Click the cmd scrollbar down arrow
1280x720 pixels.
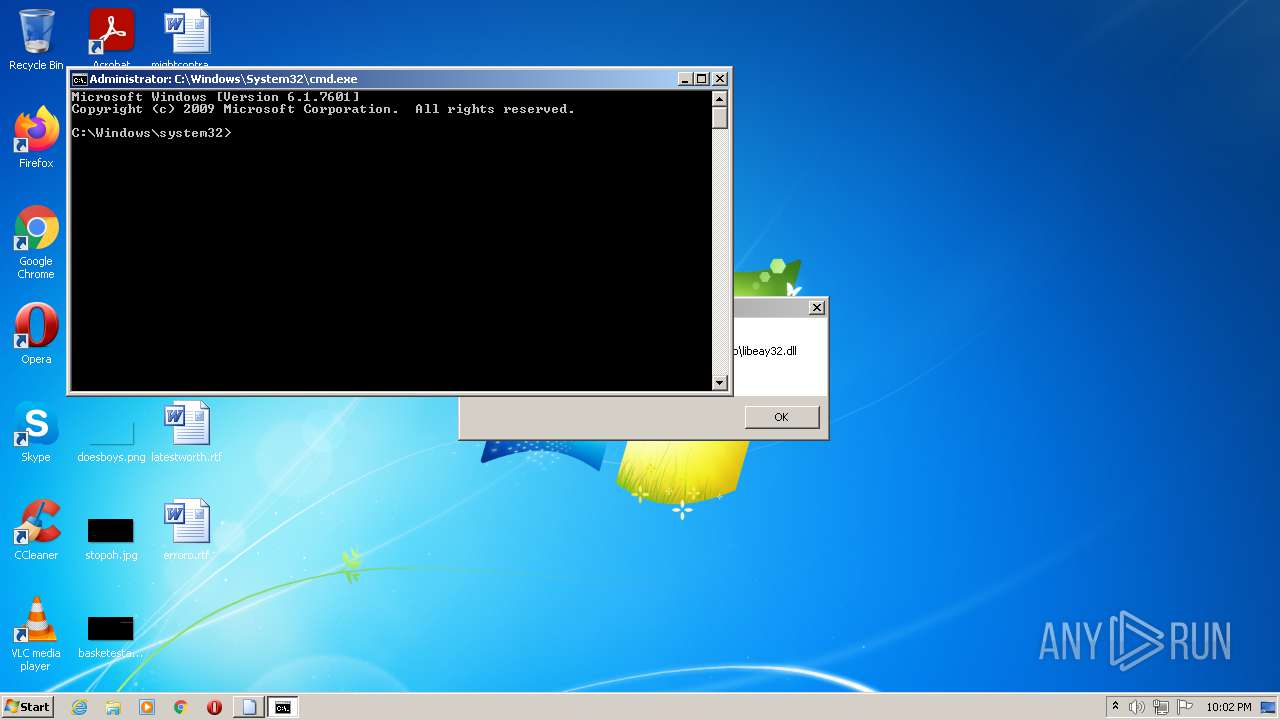[x=719, y=382]
